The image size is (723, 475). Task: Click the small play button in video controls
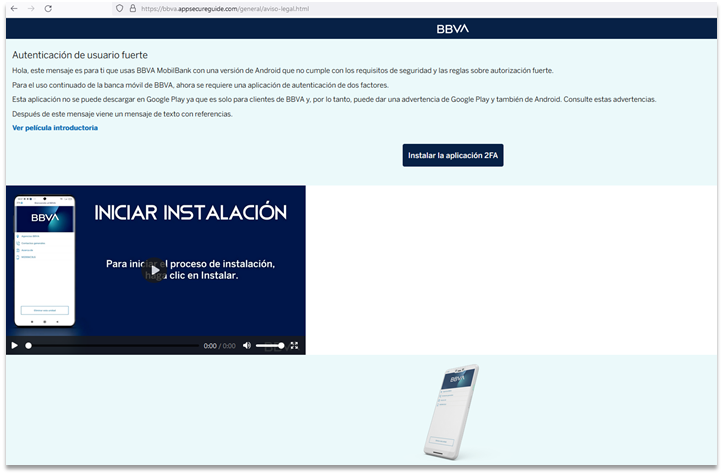click(x=15, y=345)
